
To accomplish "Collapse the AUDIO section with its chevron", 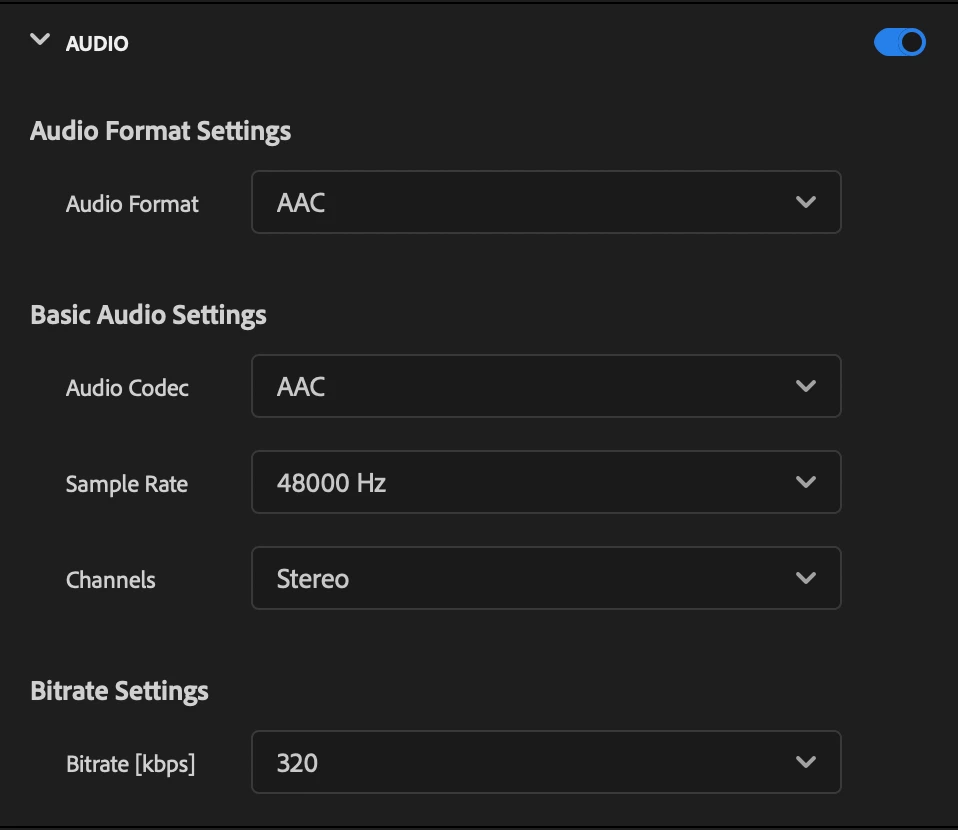I will [40, 40].
